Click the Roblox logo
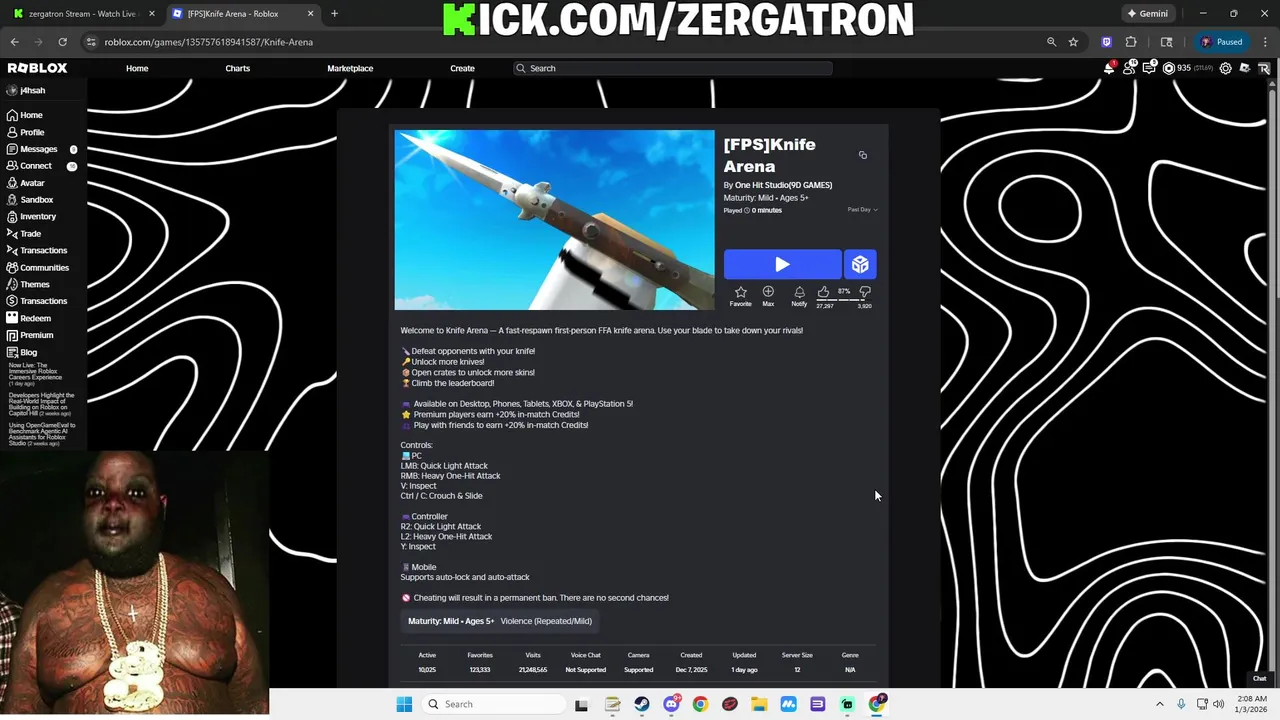 point(37,68)
